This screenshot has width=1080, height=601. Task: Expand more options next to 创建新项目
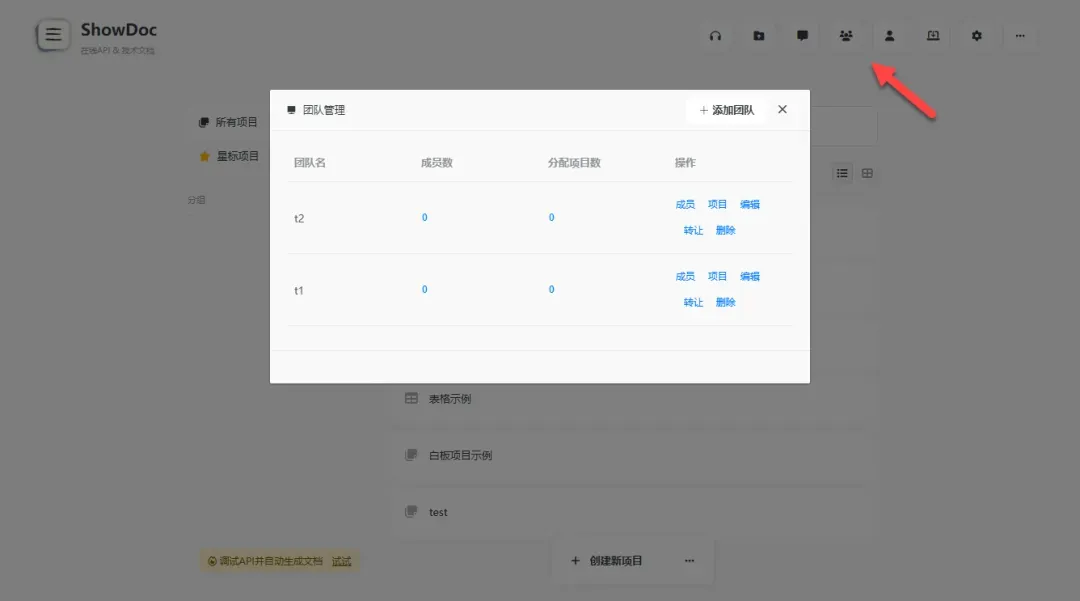tap(689, 561)
